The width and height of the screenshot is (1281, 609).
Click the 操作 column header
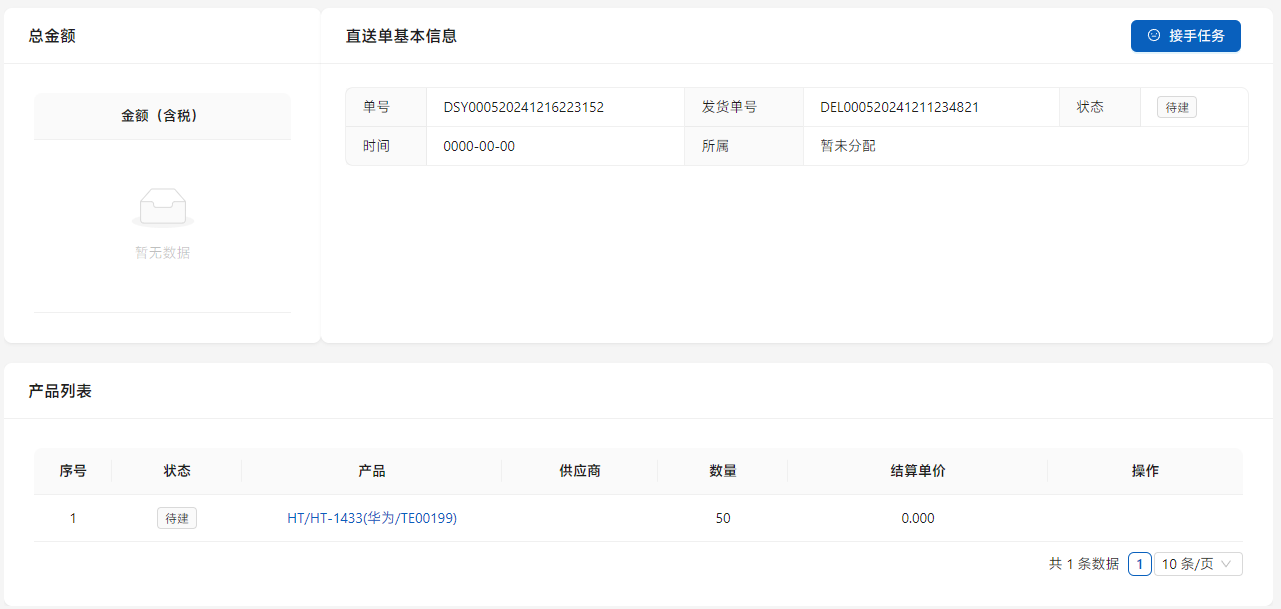(x=1145, y=471)
